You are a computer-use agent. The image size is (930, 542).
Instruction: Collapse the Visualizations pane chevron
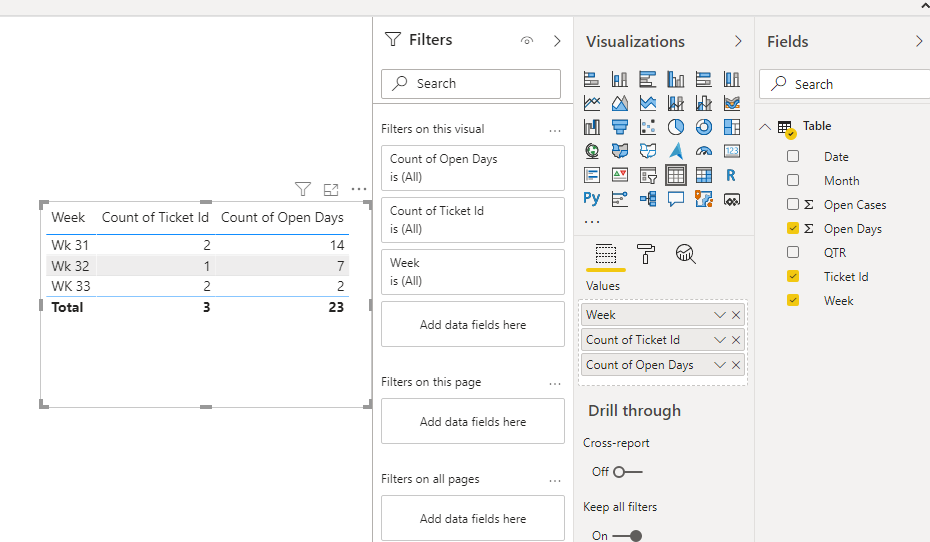pyautogui.click(x=738, y=41)
